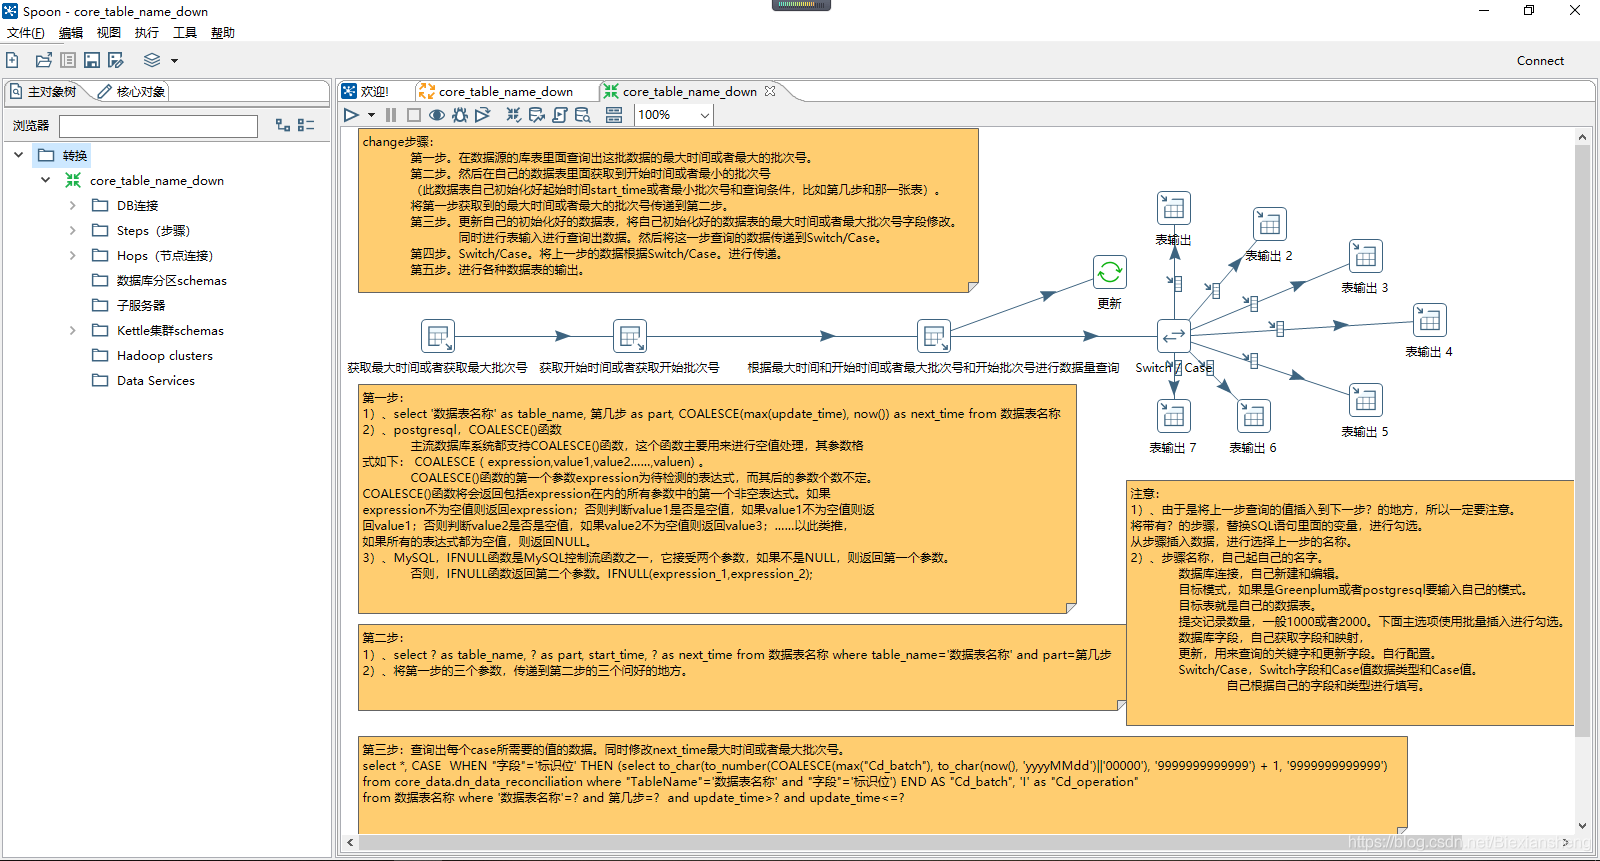This screenshot has height=861, width=1600.
Task: Expand the Kettle集群schemas folder
Action: click(x=72, y=330)
